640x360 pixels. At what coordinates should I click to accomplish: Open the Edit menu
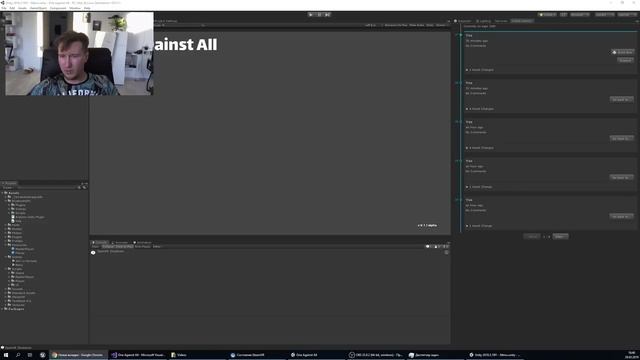coord(12,8)
